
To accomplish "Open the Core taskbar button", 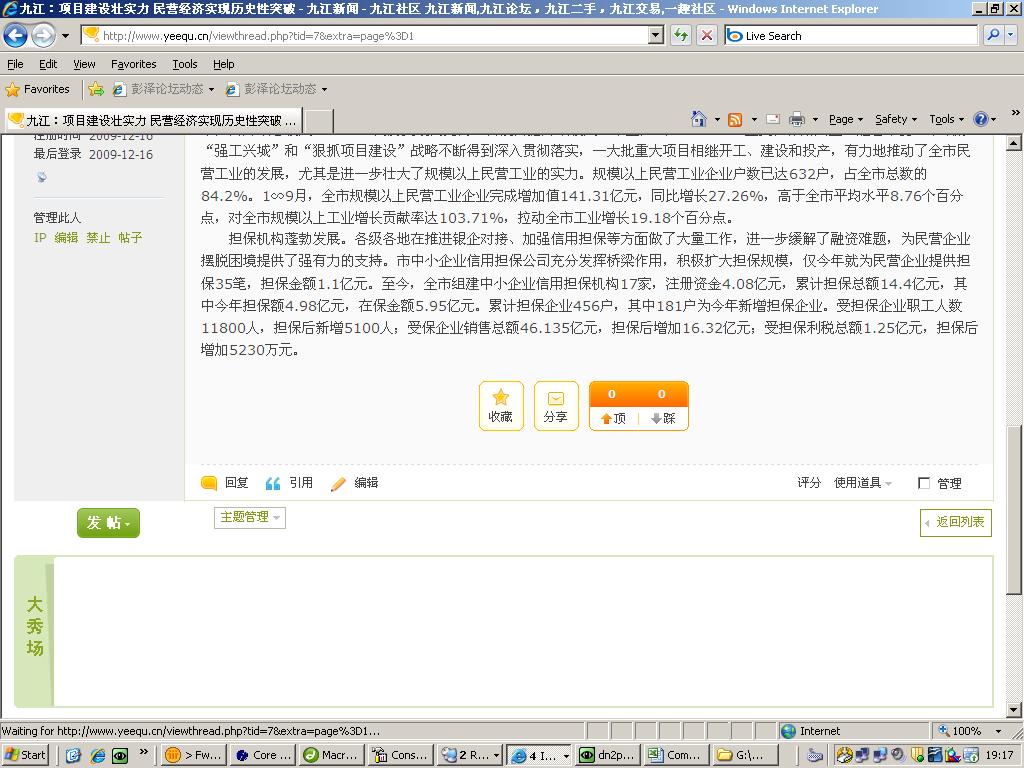I will tap(263, 755).
